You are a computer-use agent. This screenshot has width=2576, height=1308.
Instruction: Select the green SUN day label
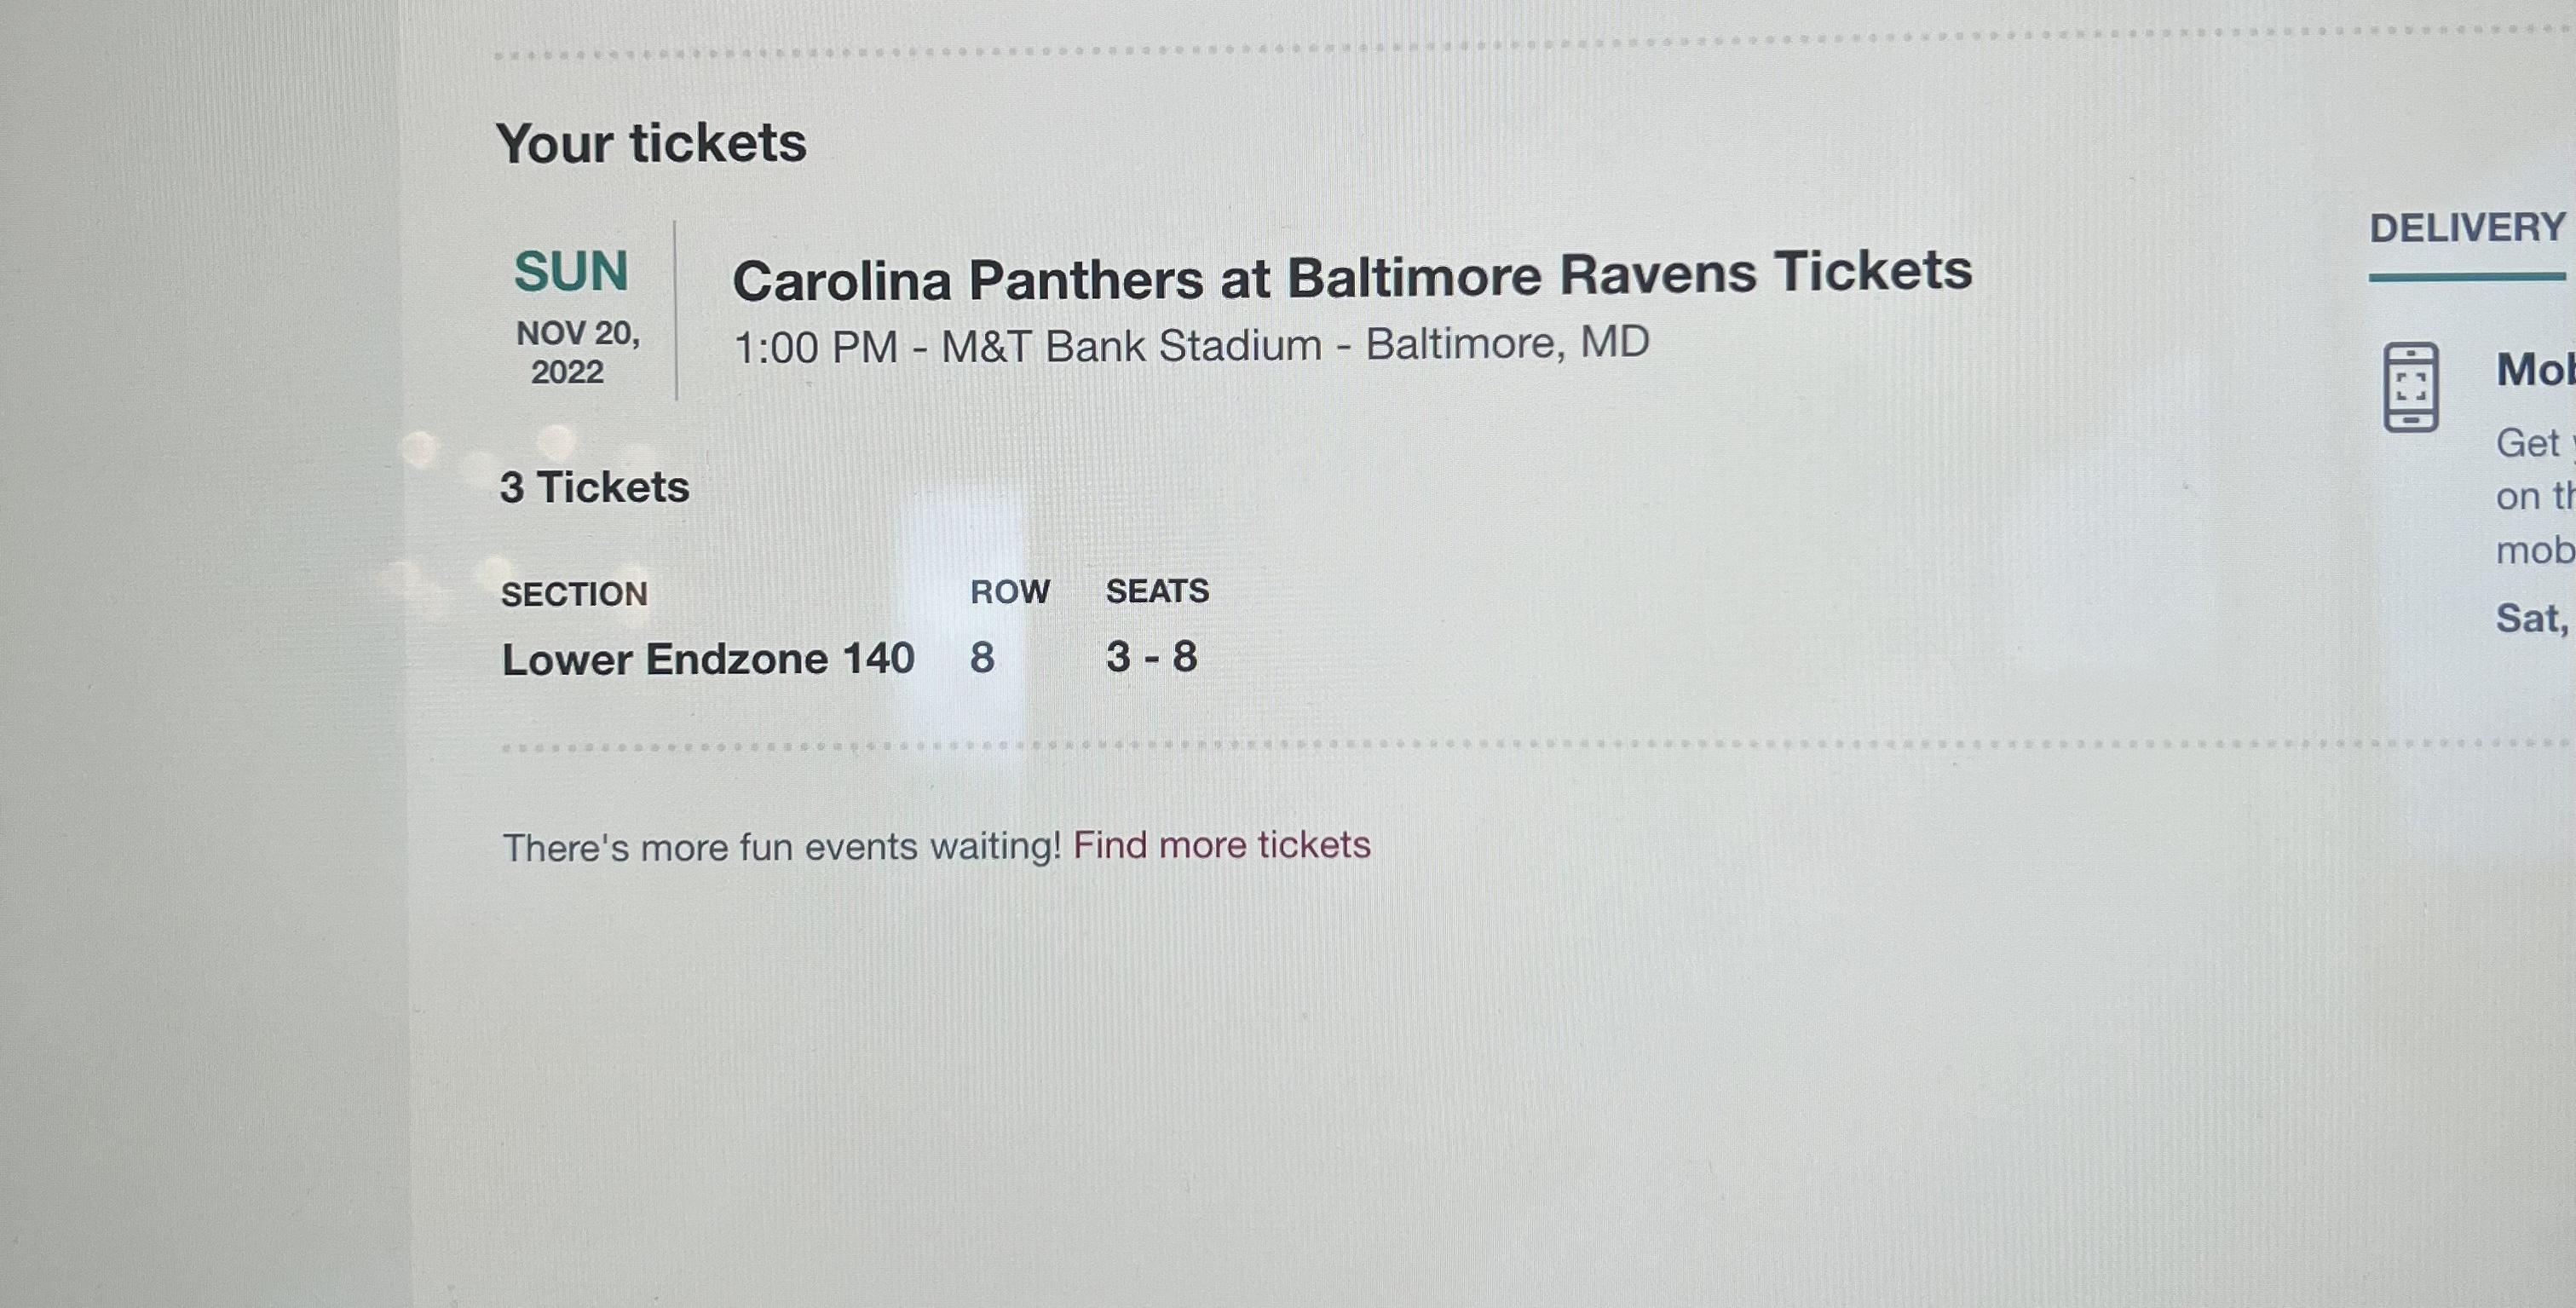tap(571, 272)
